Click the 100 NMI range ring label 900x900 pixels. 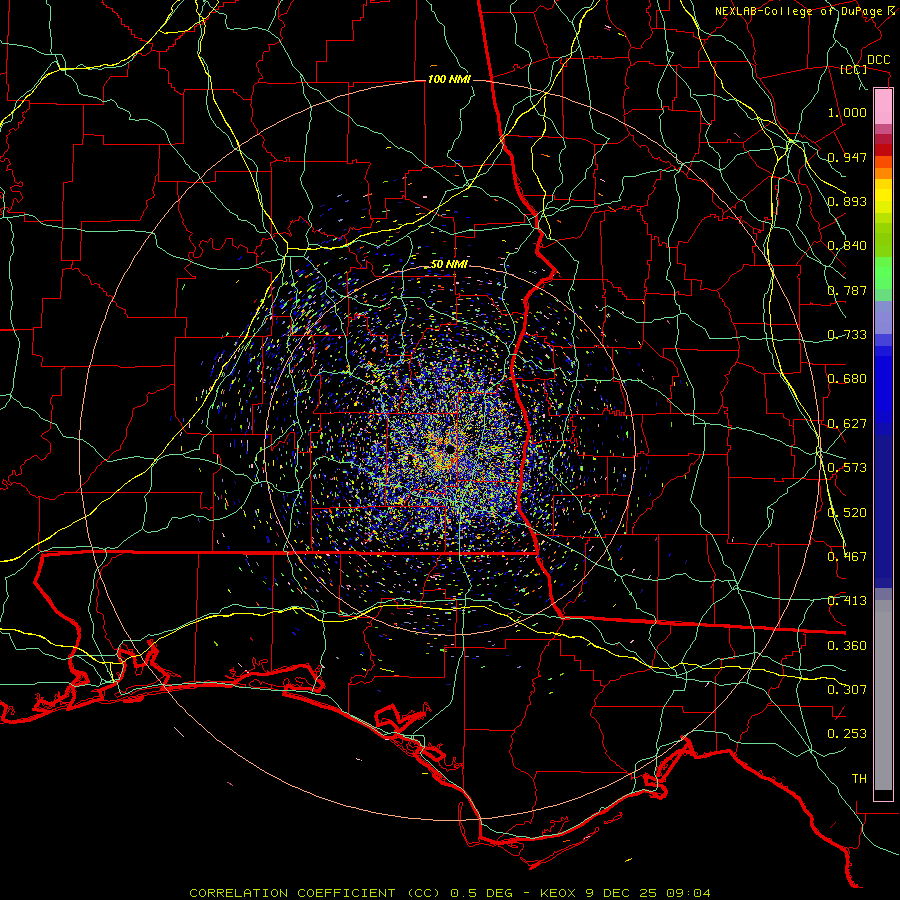[449, 79]
